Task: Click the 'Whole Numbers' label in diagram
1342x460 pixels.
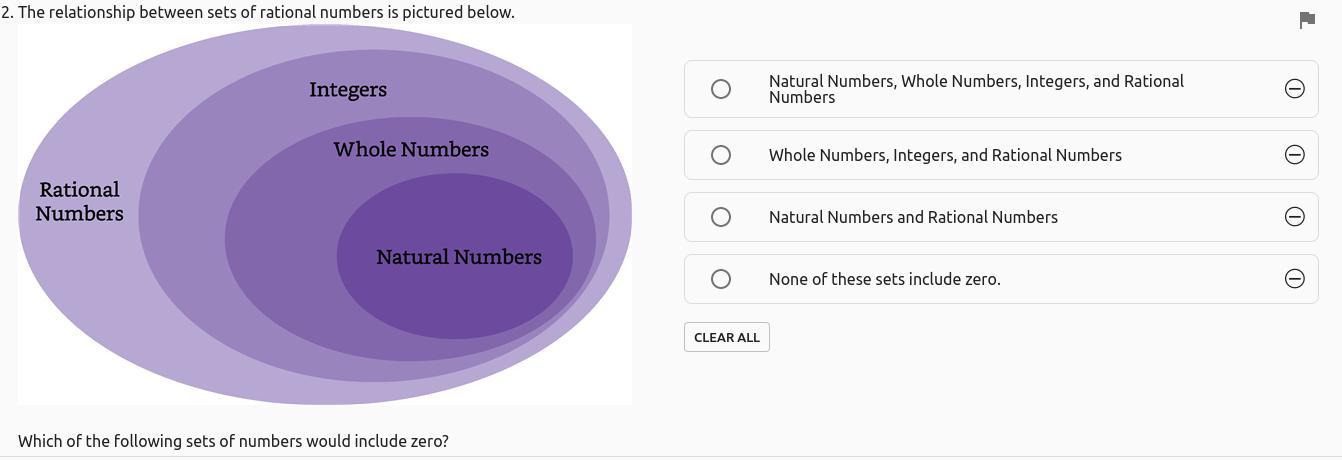Action: click(x=411, y=150)
